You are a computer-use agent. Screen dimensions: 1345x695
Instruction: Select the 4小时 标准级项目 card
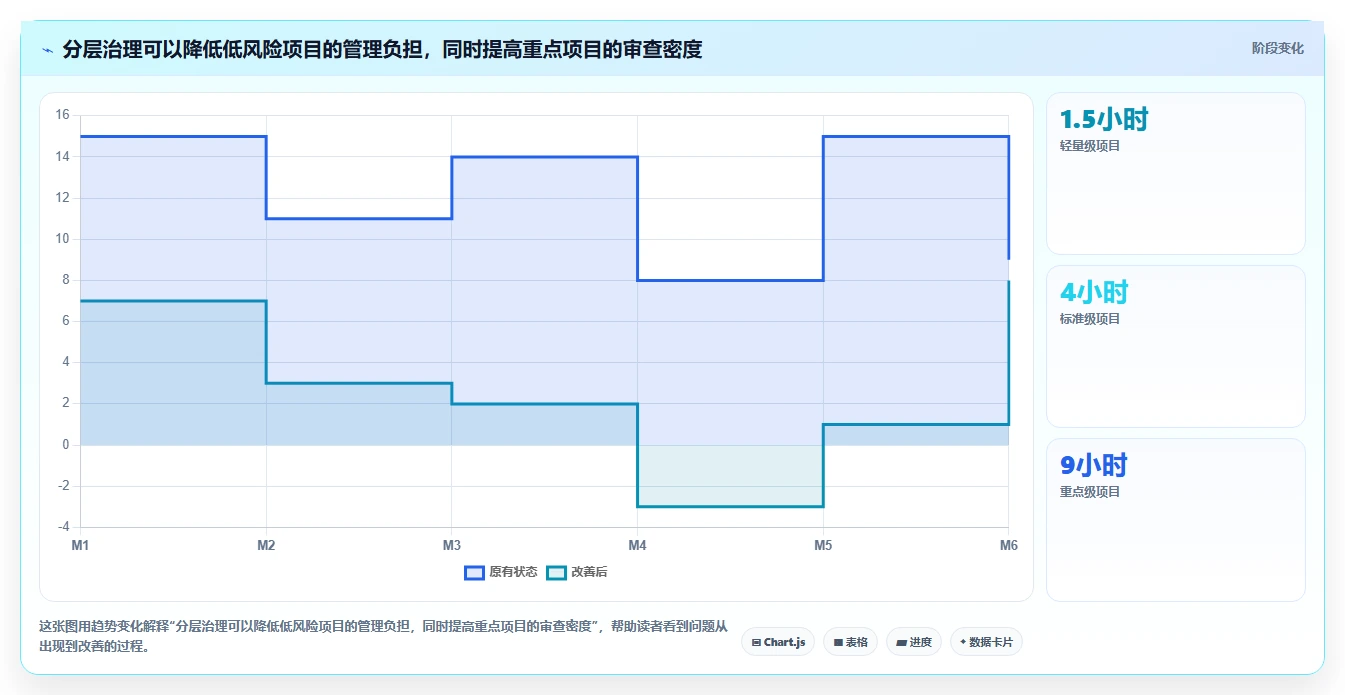1176,346
